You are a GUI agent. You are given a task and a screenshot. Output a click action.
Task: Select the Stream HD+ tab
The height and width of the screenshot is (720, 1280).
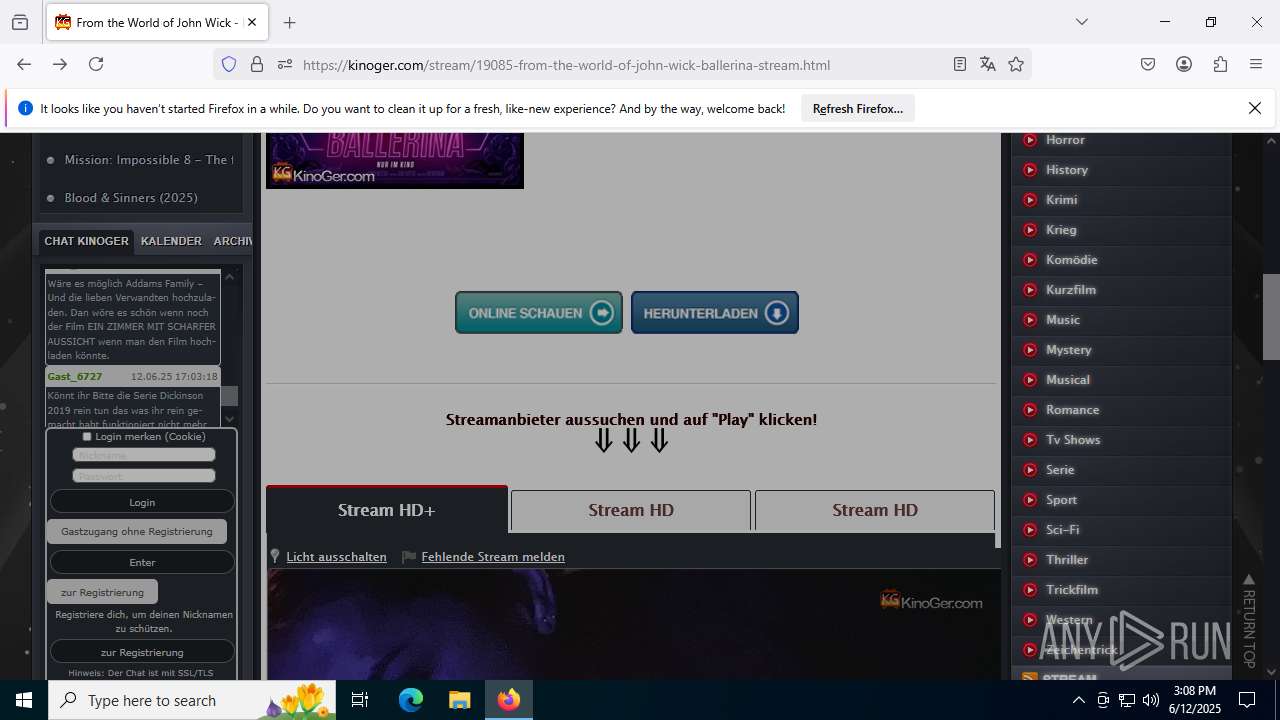[387, 510]
